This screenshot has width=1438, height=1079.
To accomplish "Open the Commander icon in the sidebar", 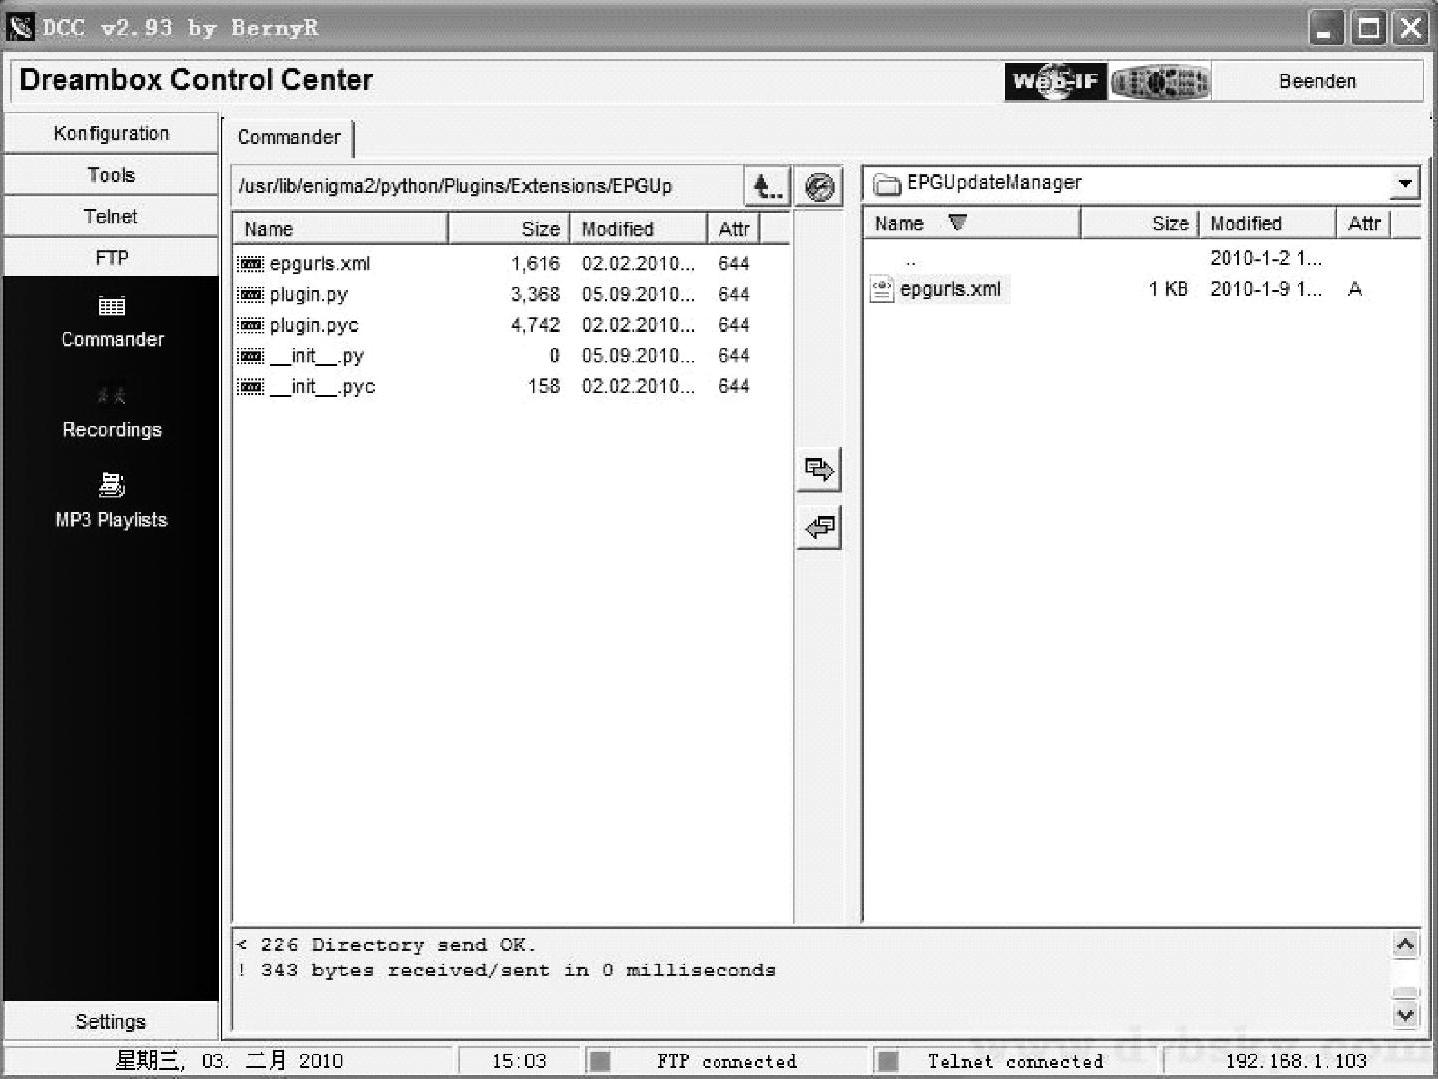I will tap(111, 306).
